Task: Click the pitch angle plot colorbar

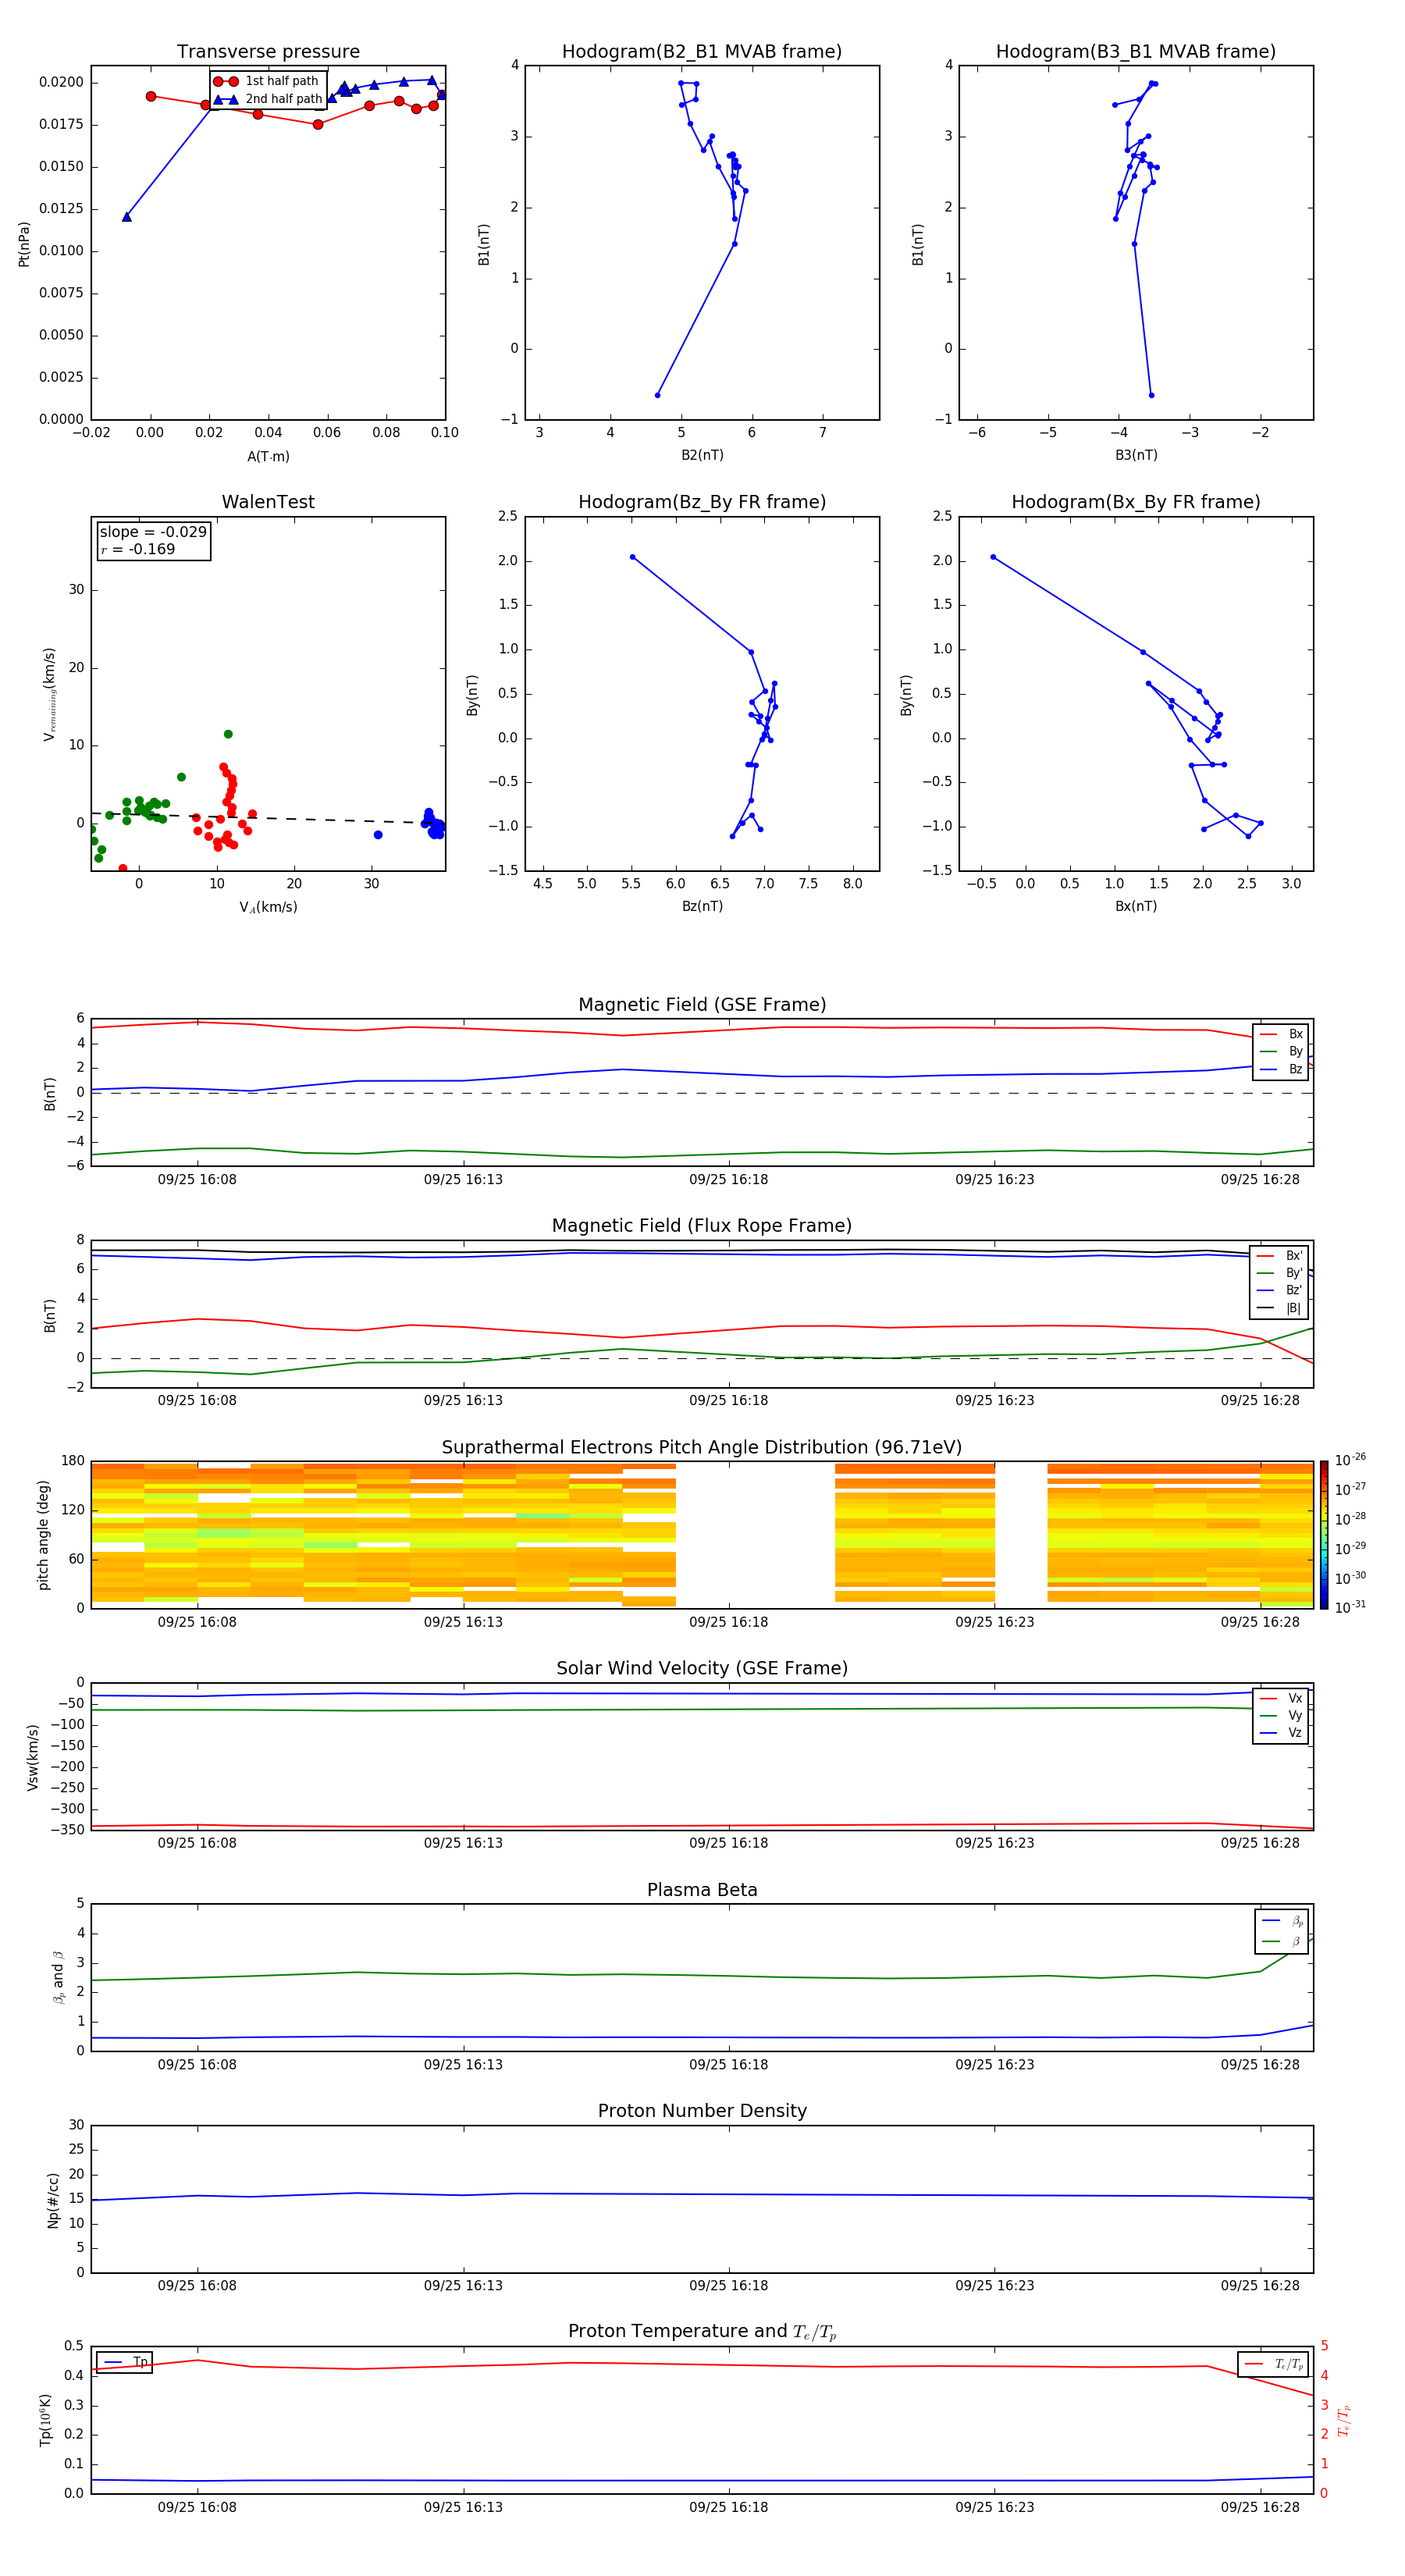Action: [x=1324, y=1535]
